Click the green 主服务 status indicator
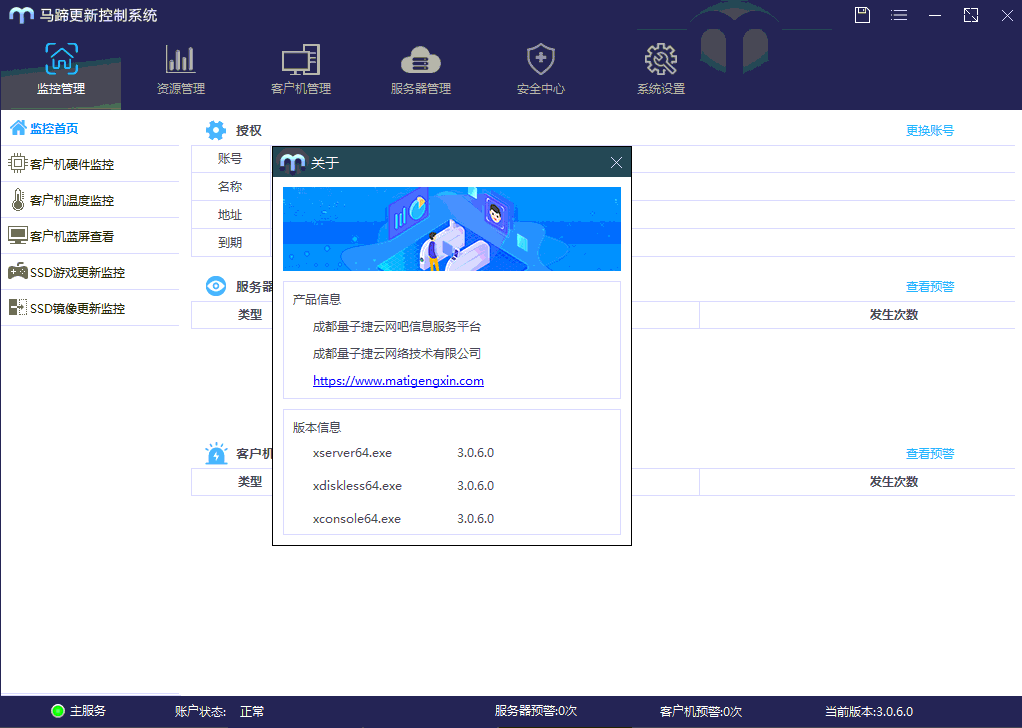1022x728 pixels. (58, 711)
